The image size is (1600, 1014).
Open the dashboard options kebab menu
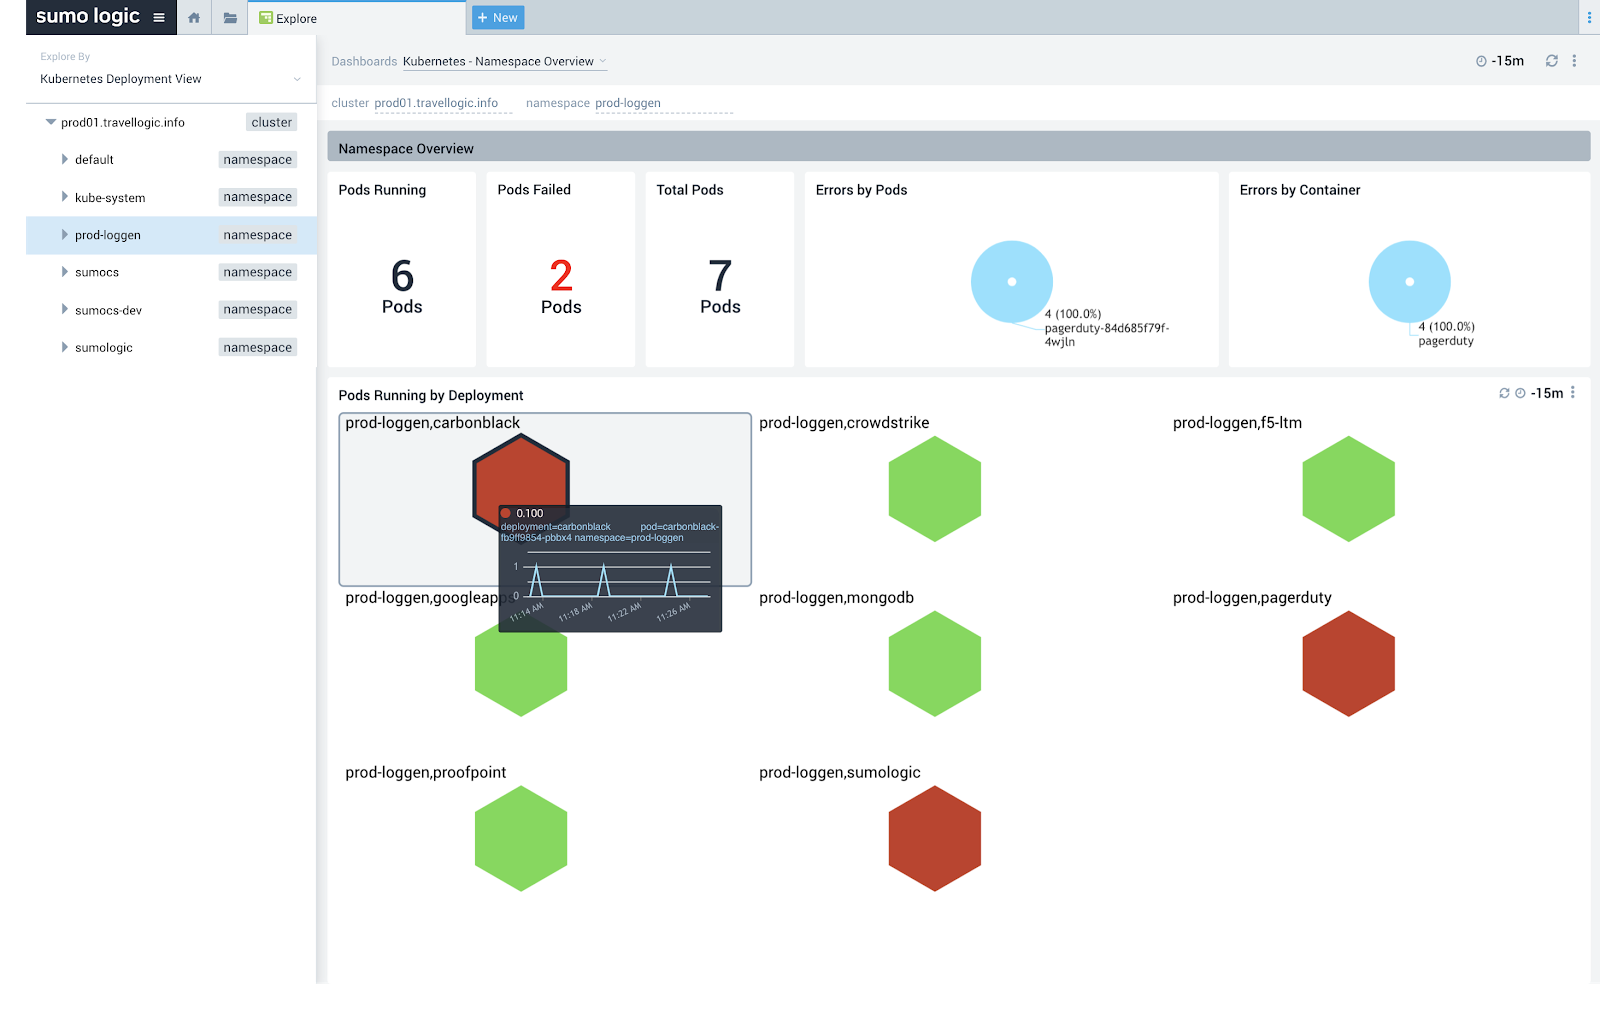click(1574, 61)
